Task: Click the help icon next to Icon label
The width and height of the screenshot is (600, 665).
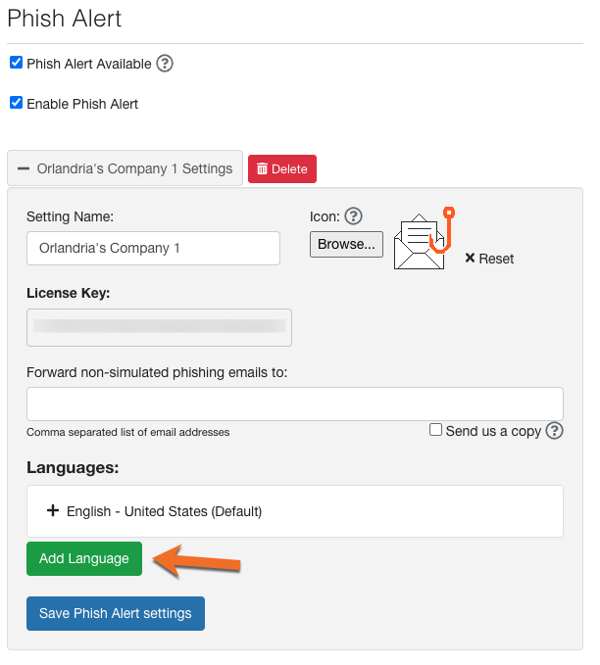Action: (352, 216)
